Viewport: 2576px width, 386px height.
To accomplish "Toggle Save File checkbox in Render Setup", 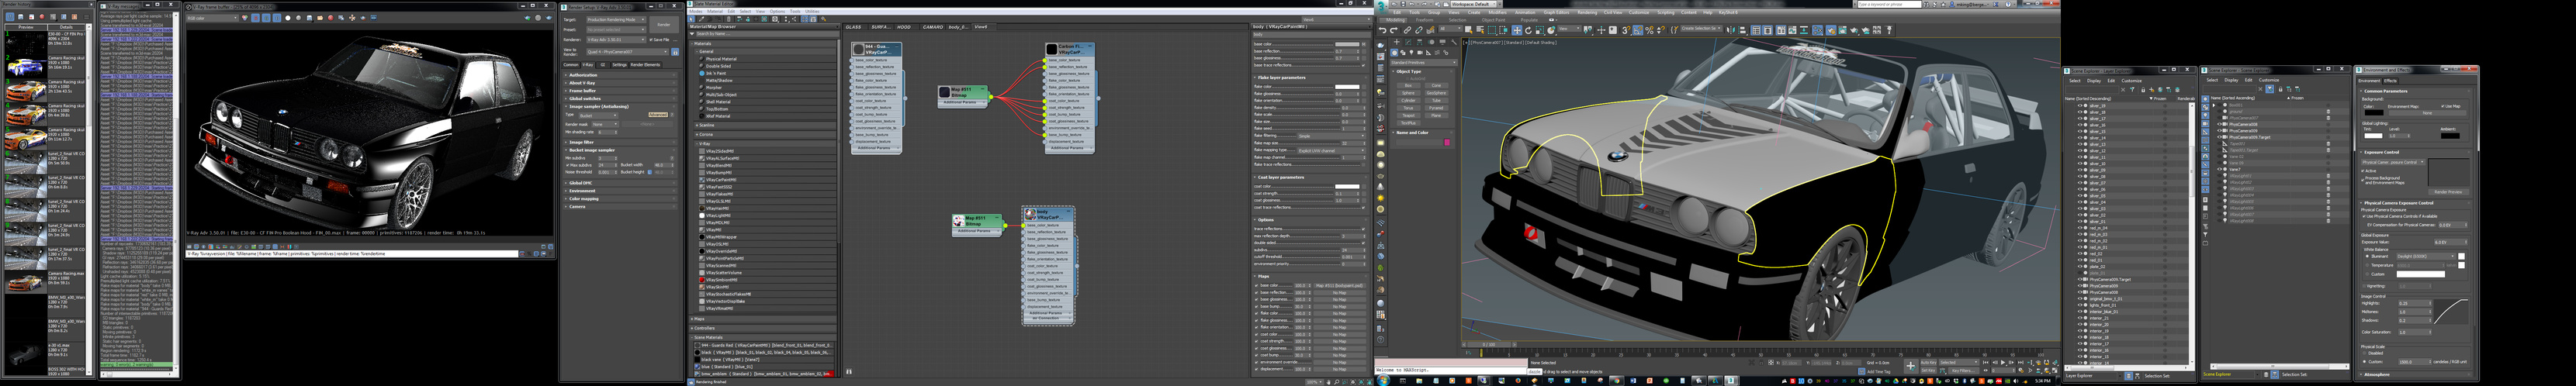I will 651,40.
